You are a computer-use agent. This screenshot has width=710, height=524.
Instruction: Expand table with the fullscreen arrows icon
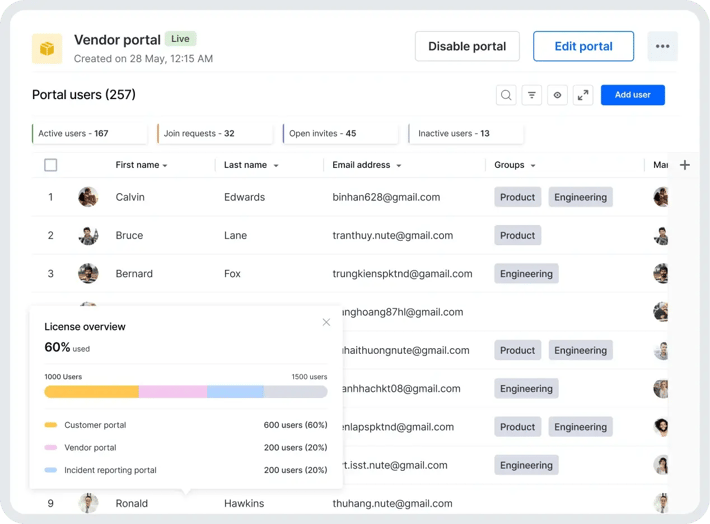point(583,95)
